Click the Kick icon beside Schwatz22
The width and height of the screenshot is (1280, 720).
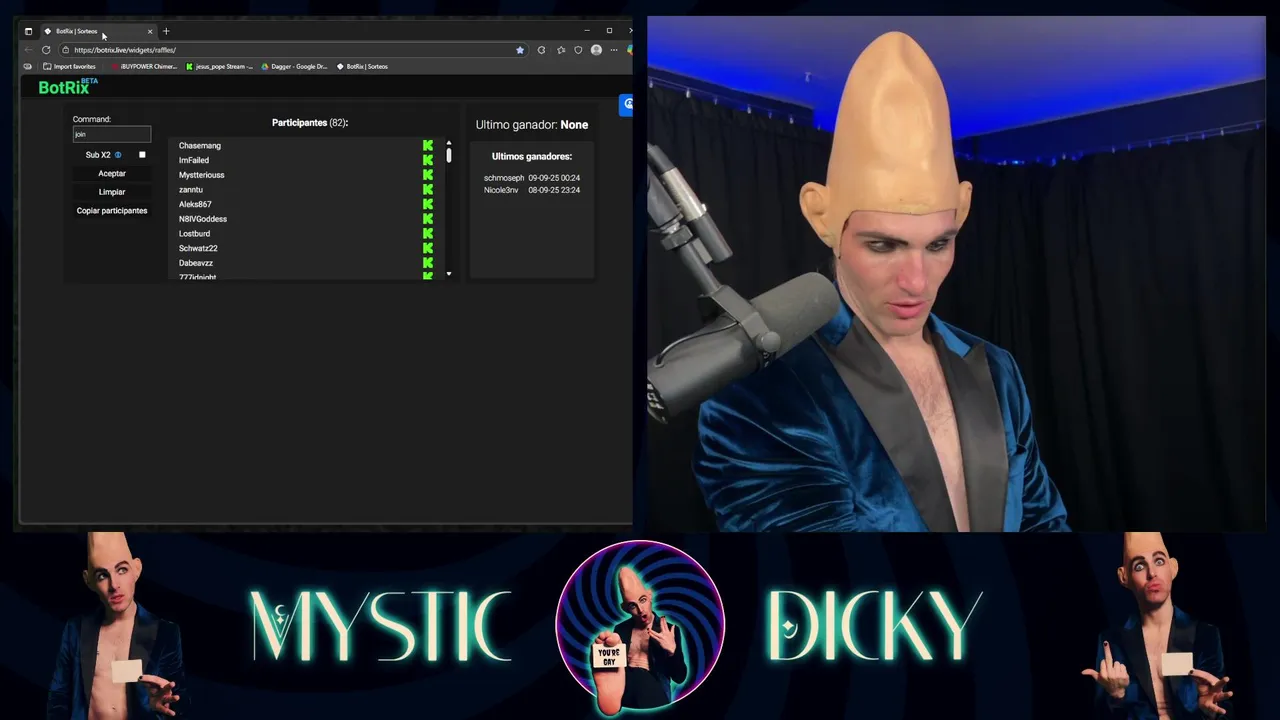428,248
